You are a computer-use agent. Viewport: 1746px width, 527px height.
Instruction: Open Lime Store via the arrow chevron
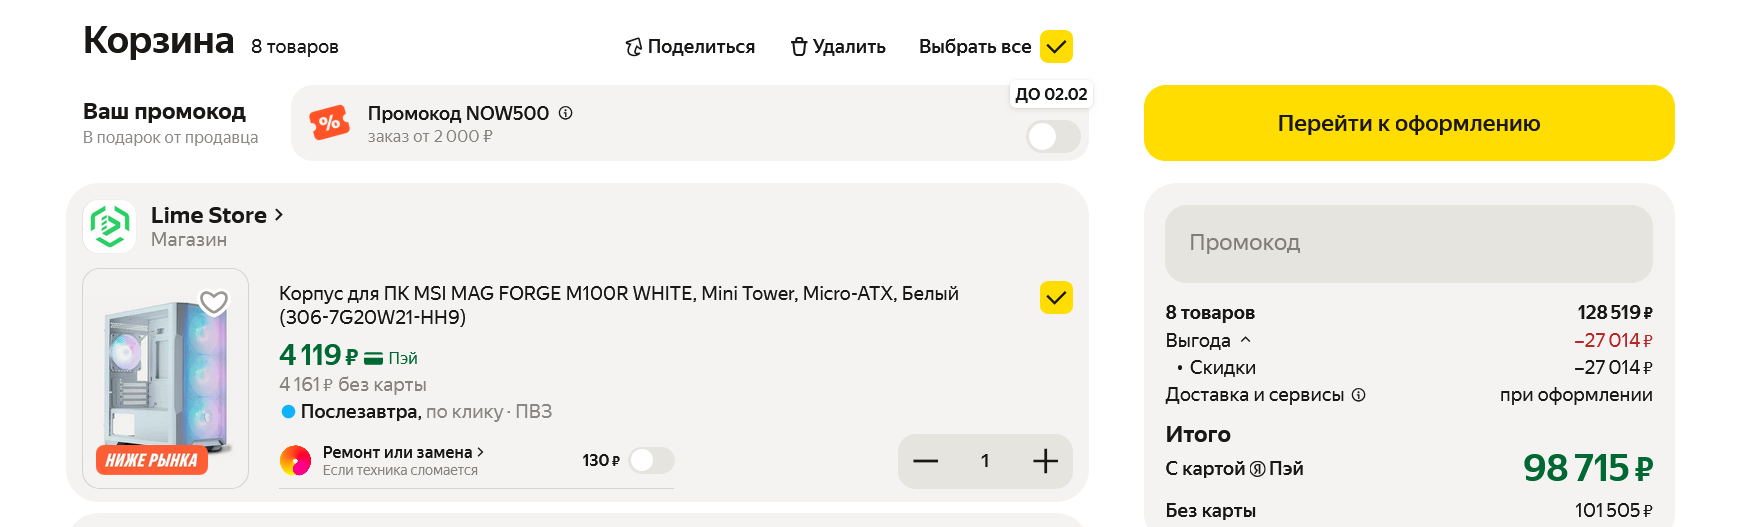279,215
